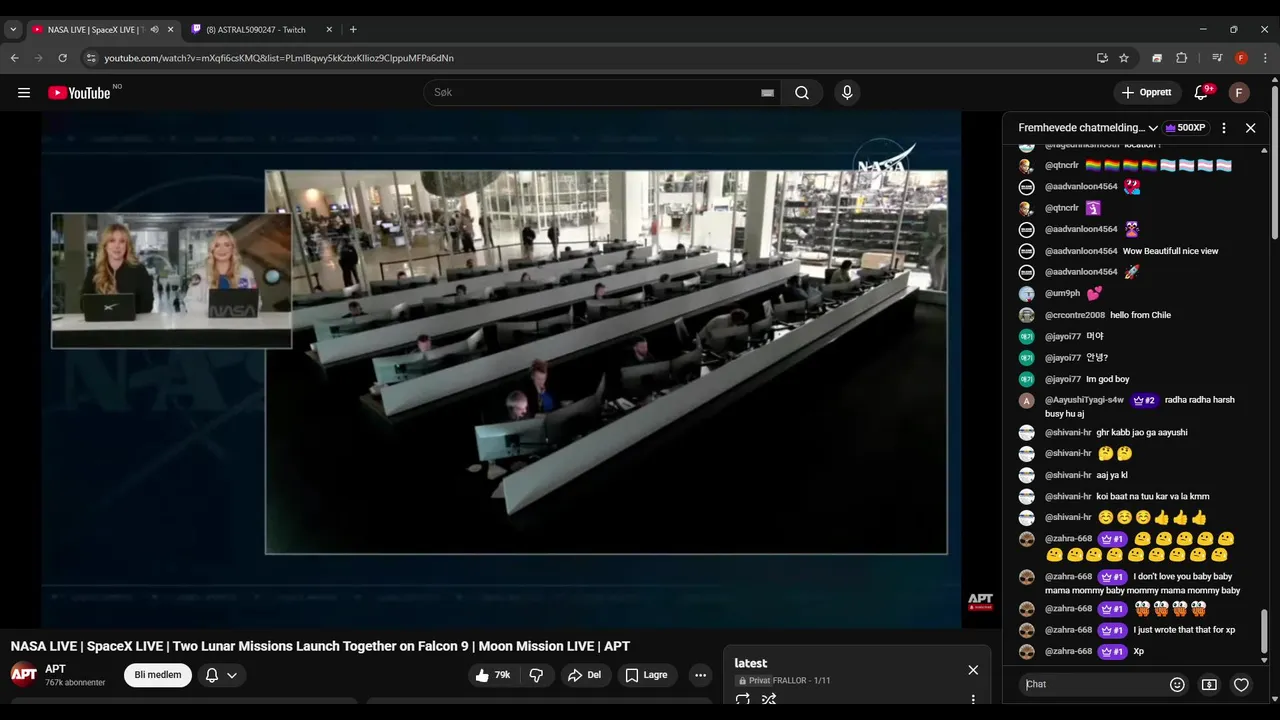This screenshot has height=720, width=1280.
Task: Open the Chrome extensions puzzle icon
Action: [1181, 58]
